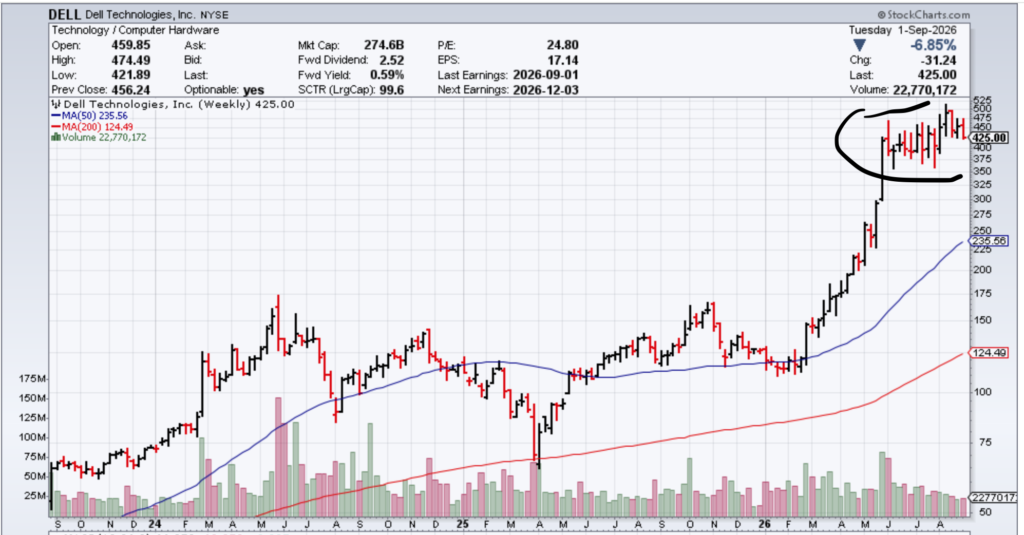Image resolution: width=1024 pixels, height=535 pixels.
Task: Click the 235.56 MA(50) axis value tag
Action: pyautogui.click(x=989, y=241)
